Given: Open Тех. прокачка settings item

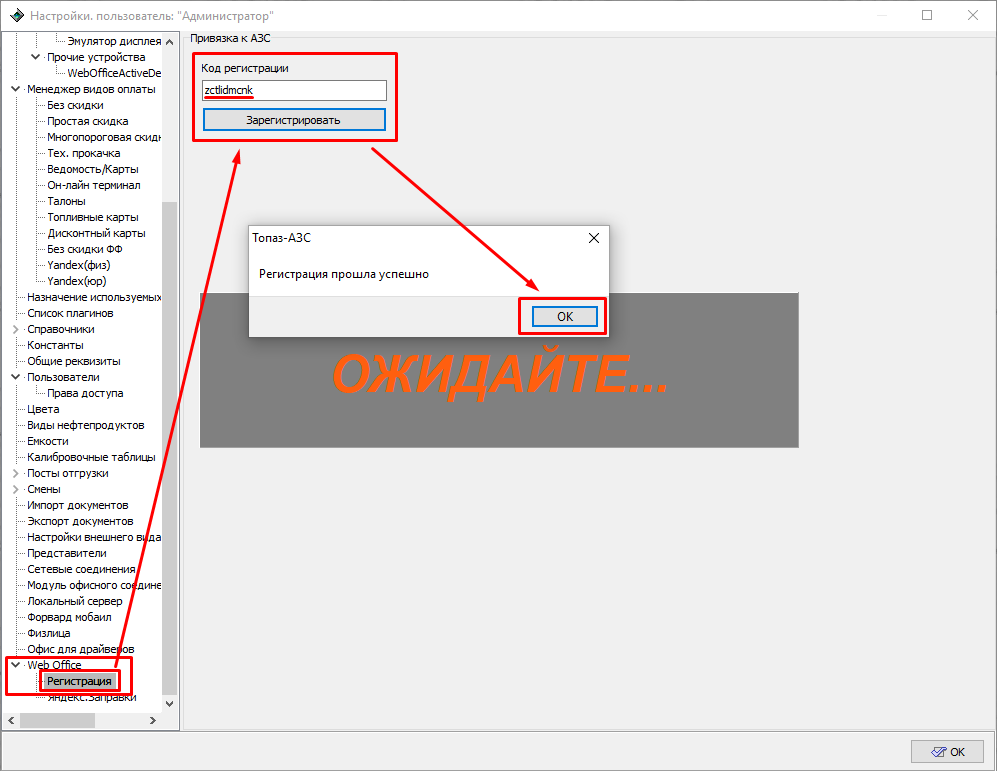Looking at the screenshot, I should (x=83, y=153).
